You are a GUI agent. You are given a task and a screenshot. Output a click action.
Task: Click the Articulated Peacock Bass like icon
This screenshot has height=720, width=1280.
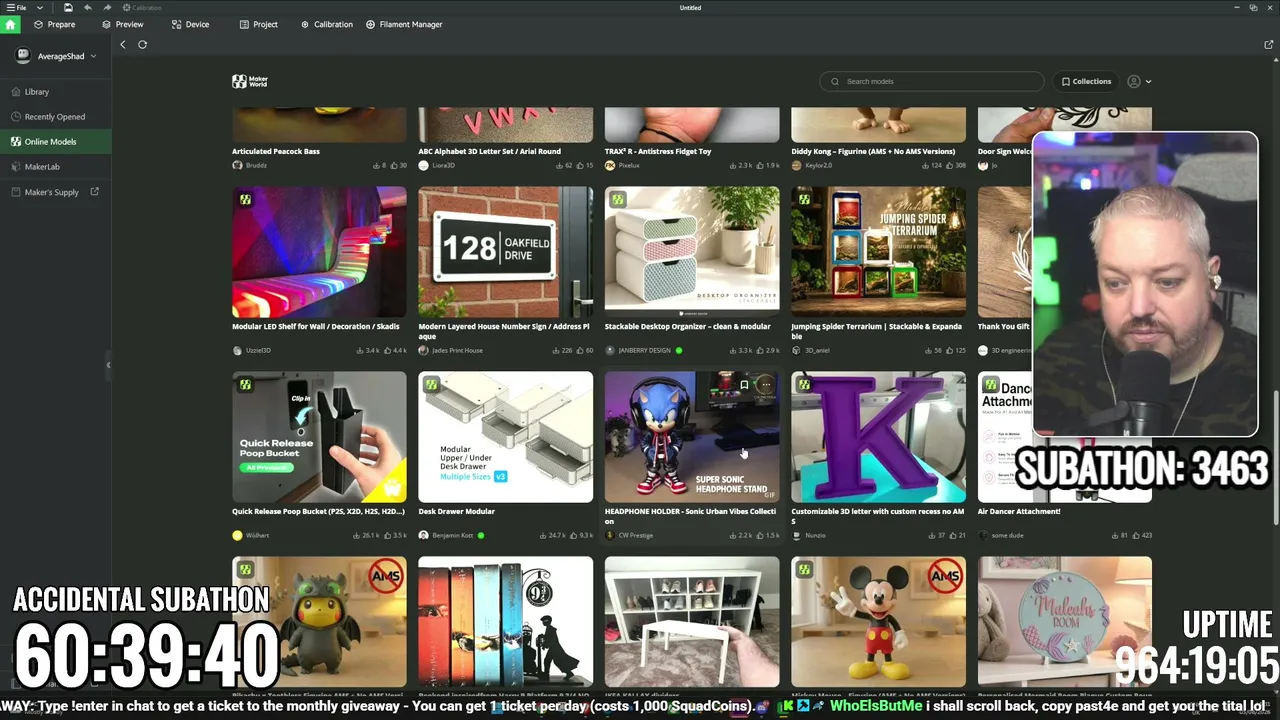(395, 165)
